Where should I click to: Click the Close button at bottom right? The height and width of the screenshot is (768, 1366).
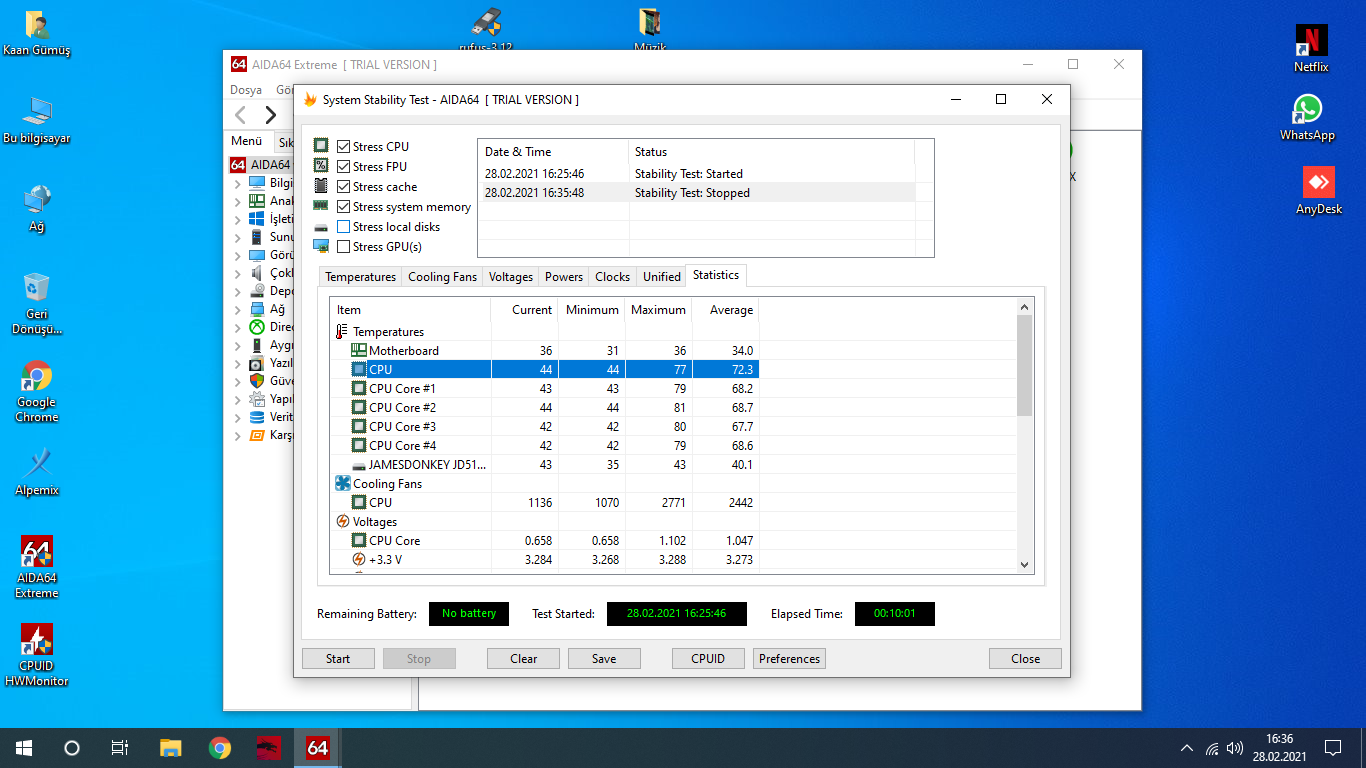point(1025,659)
